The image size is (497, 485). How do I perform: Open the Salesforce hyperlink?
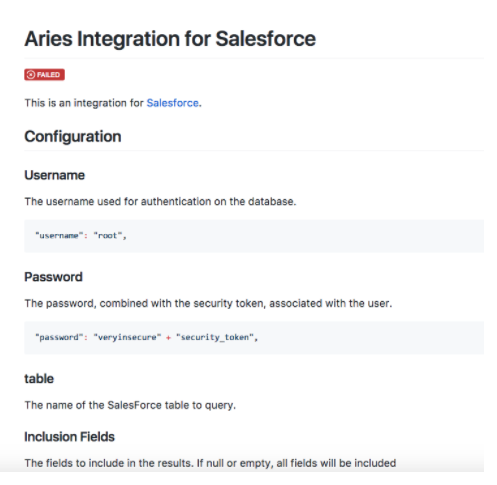tap(172, 103)
